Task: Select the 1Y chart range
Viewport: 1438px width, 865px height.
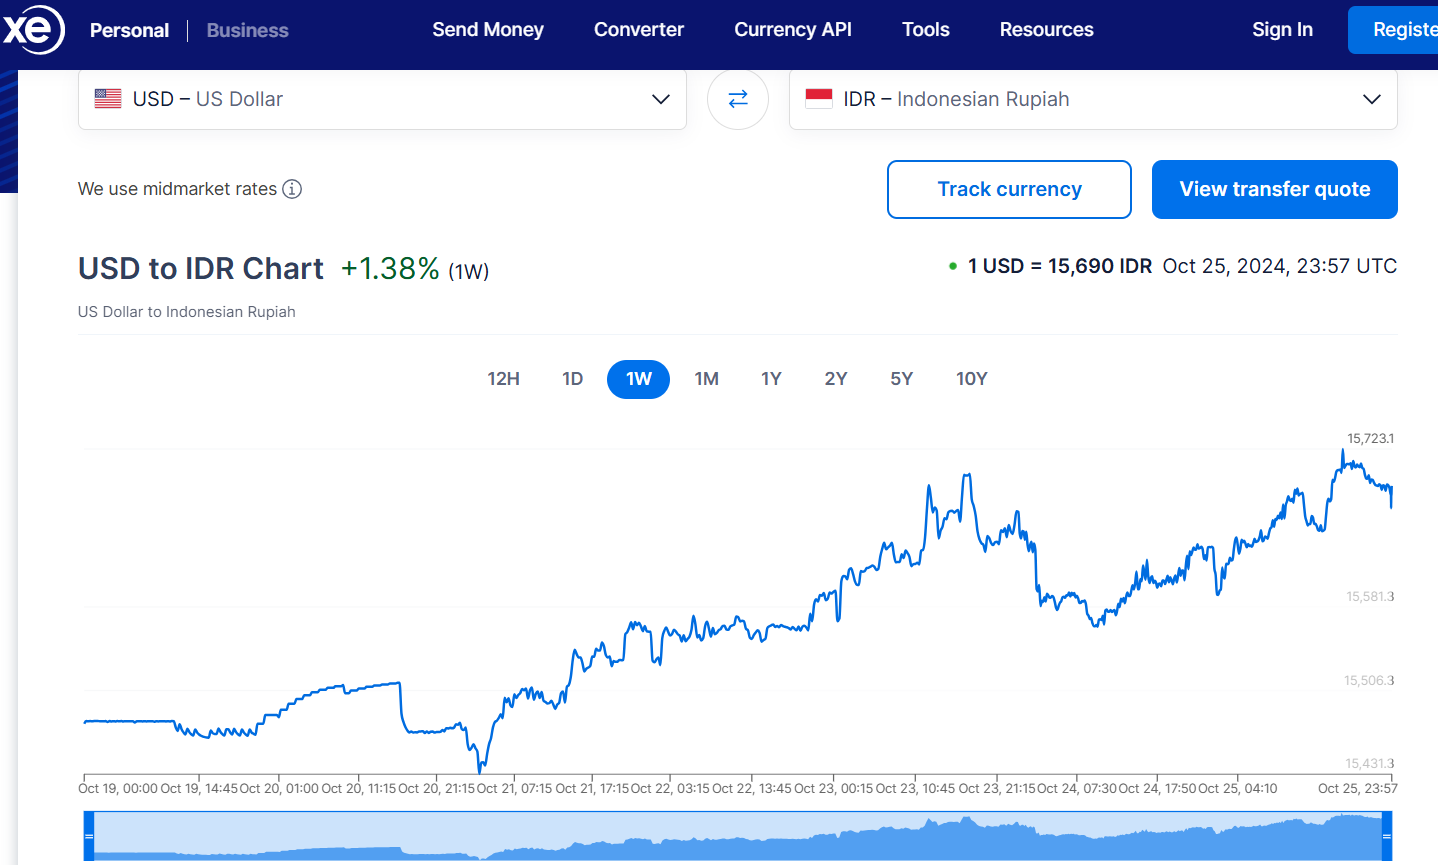Action: (771, 379)
